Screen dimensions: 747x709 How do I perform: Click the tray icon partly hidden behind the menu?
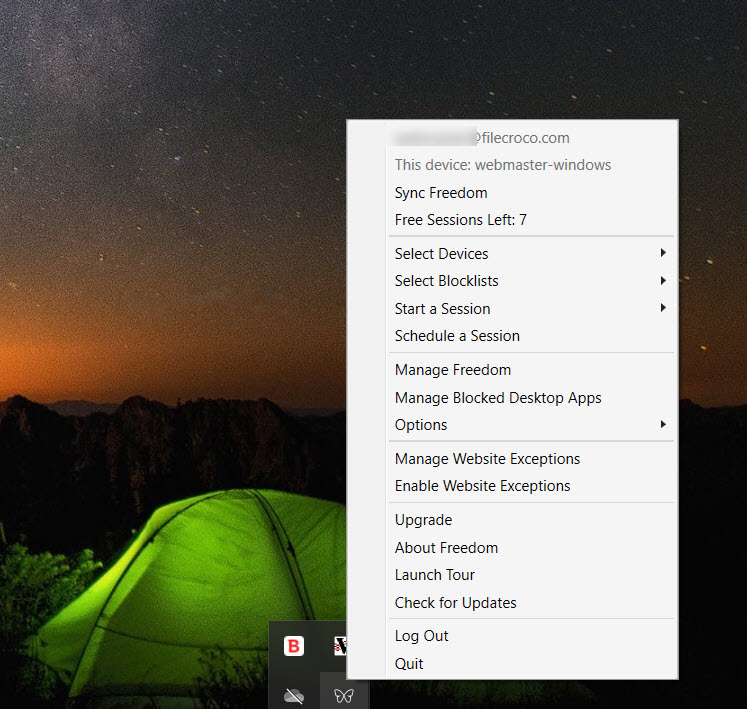[340, 646]
